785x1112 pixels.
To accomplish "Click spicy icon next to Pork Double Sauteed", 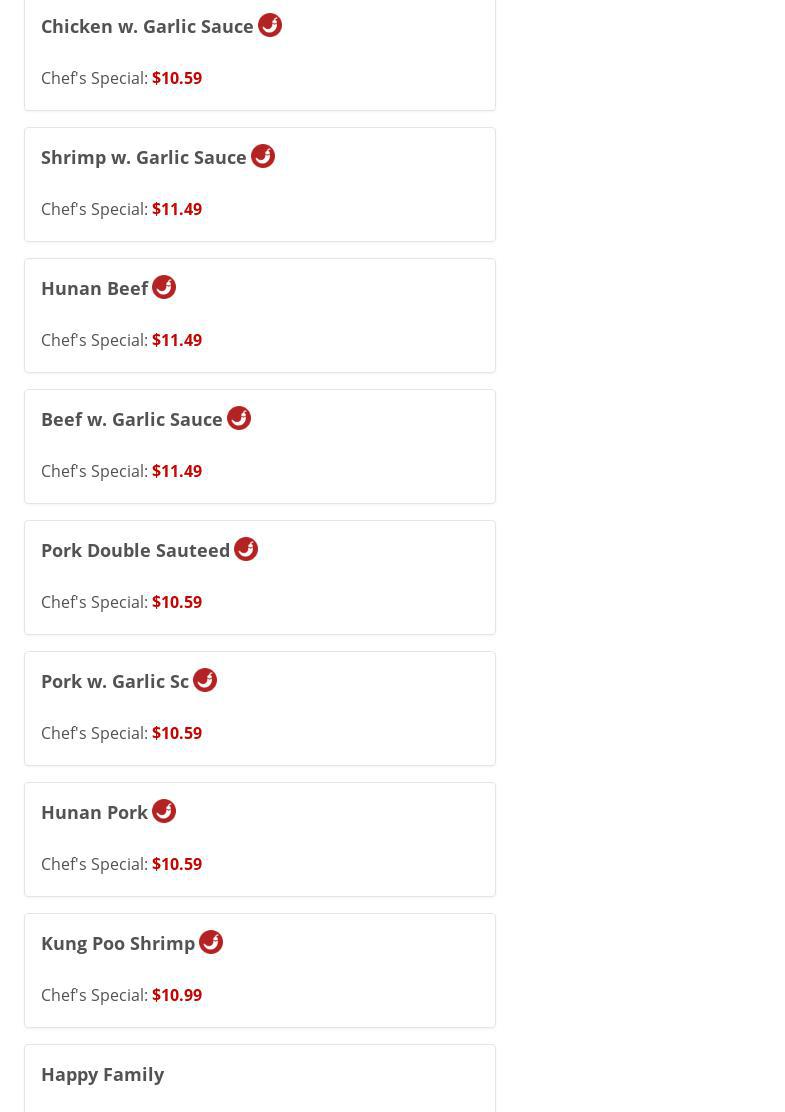I will click(x=246, y=549).
